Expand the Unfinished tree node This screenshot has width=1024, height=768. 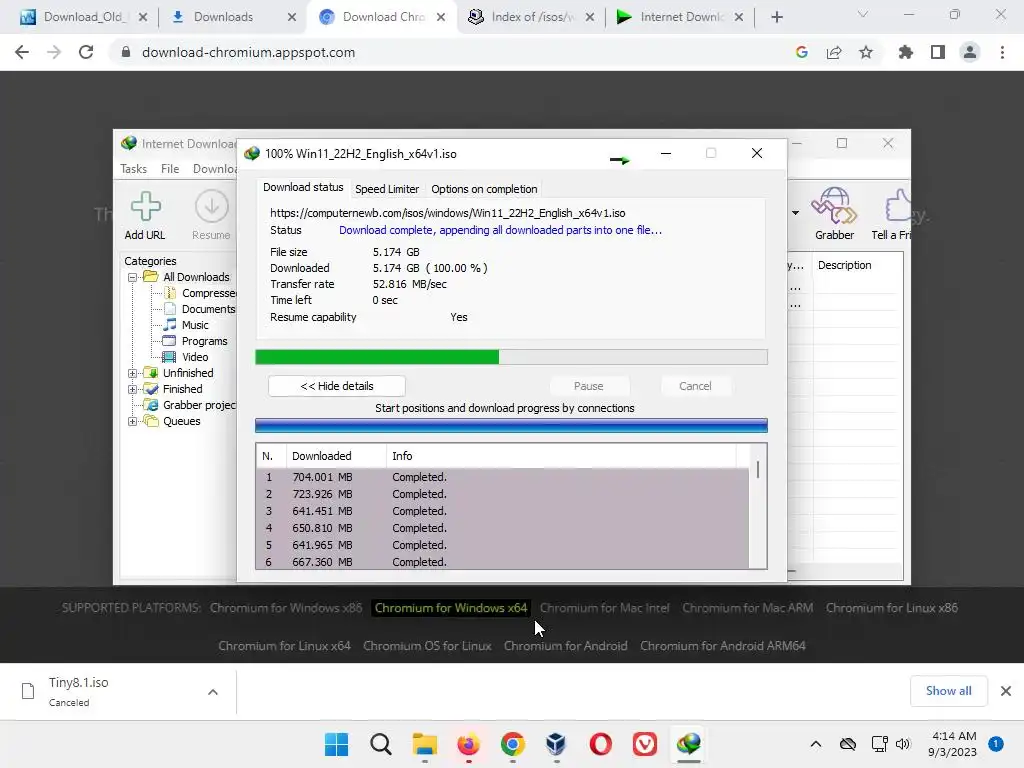click(x=133, y=373)
